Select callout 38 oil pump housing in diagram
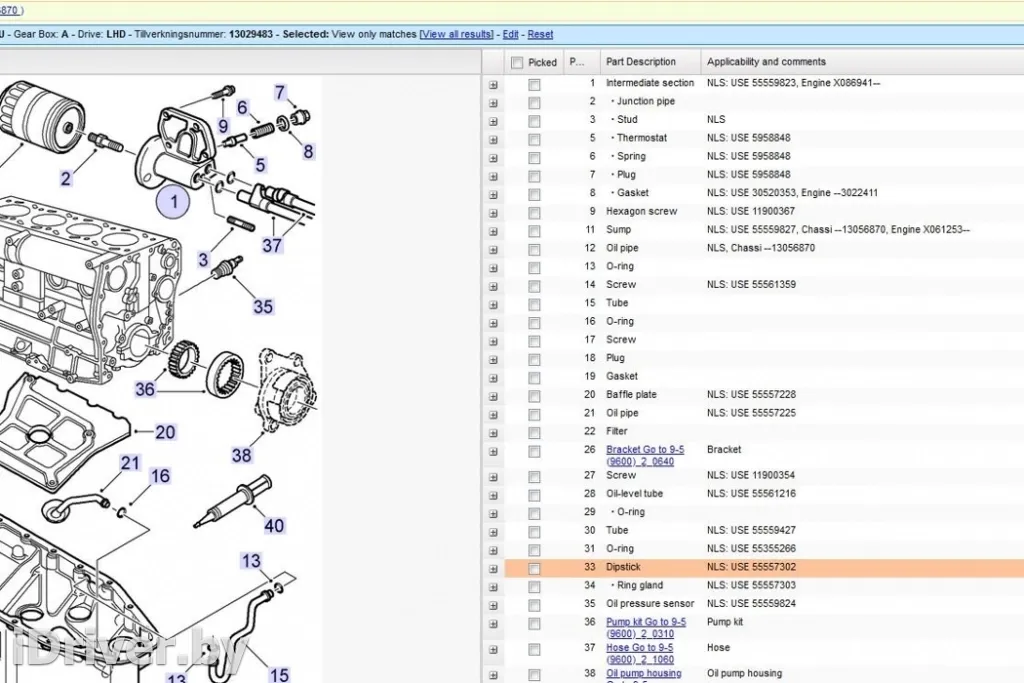The width and height of the screenshot is (1024, 683). [x=242, y=455]
